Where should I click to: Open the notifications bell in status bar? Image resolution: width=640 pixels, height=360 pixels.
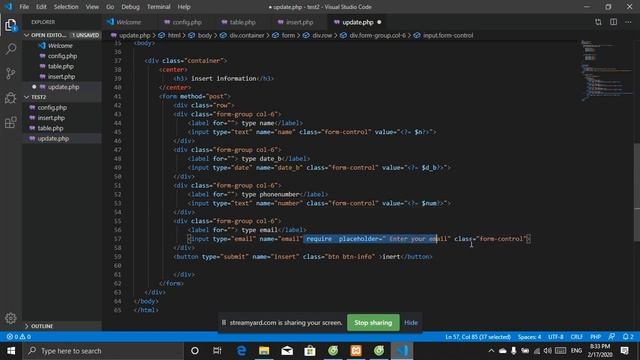[x=628, y=337]
